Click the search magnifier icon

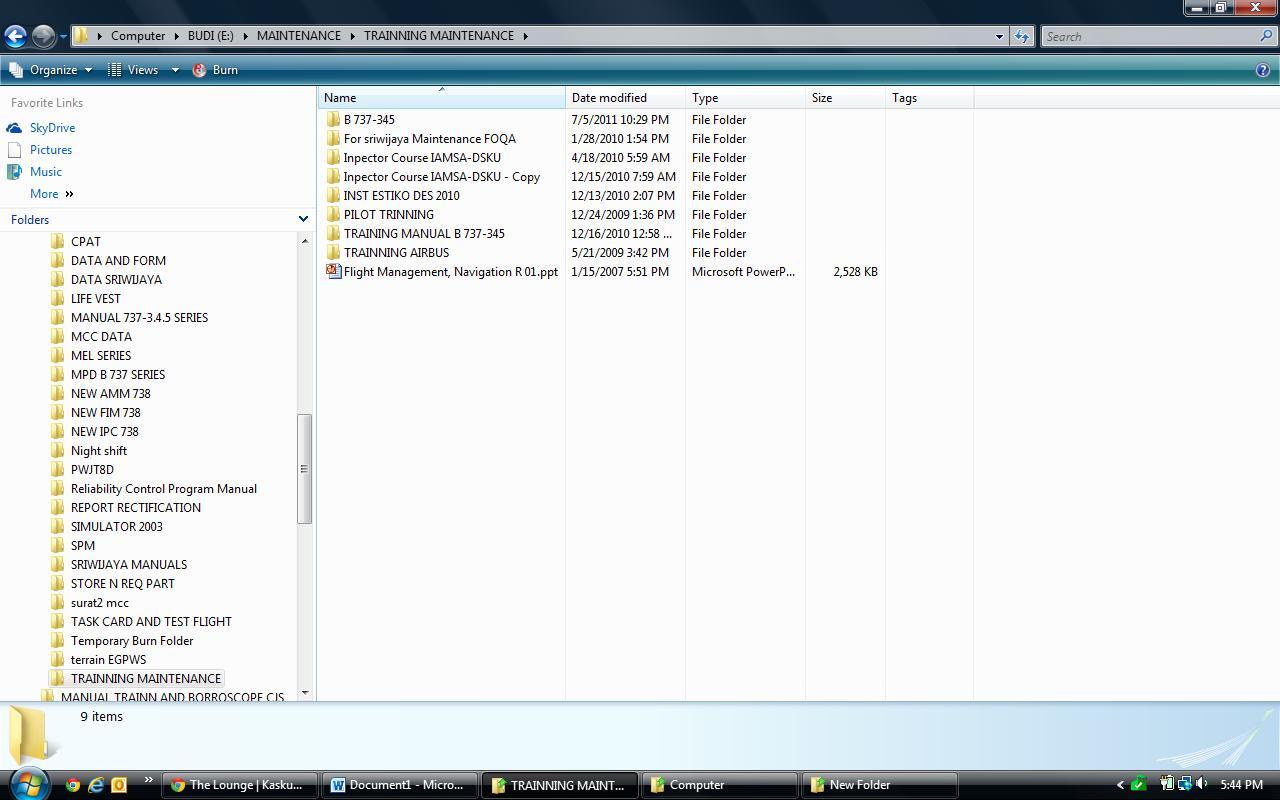coord(1267,36)
